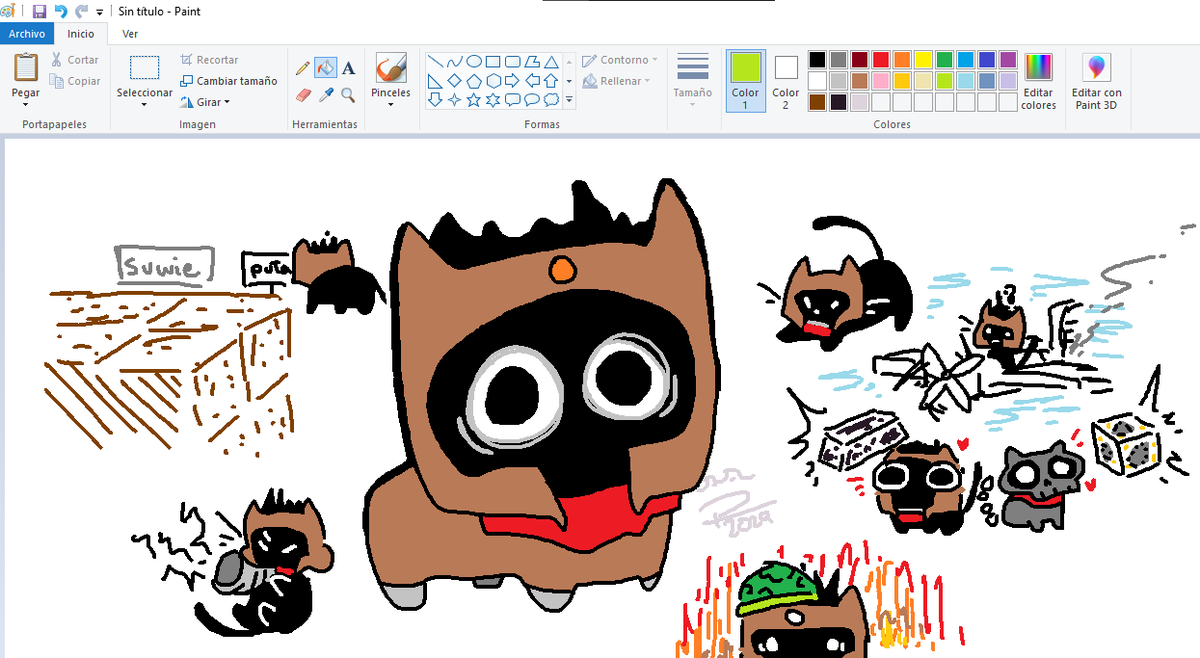Open the Seleccionar dropdown arrow
This screenshot has height=658, width=1200.
tap(145, 104)
